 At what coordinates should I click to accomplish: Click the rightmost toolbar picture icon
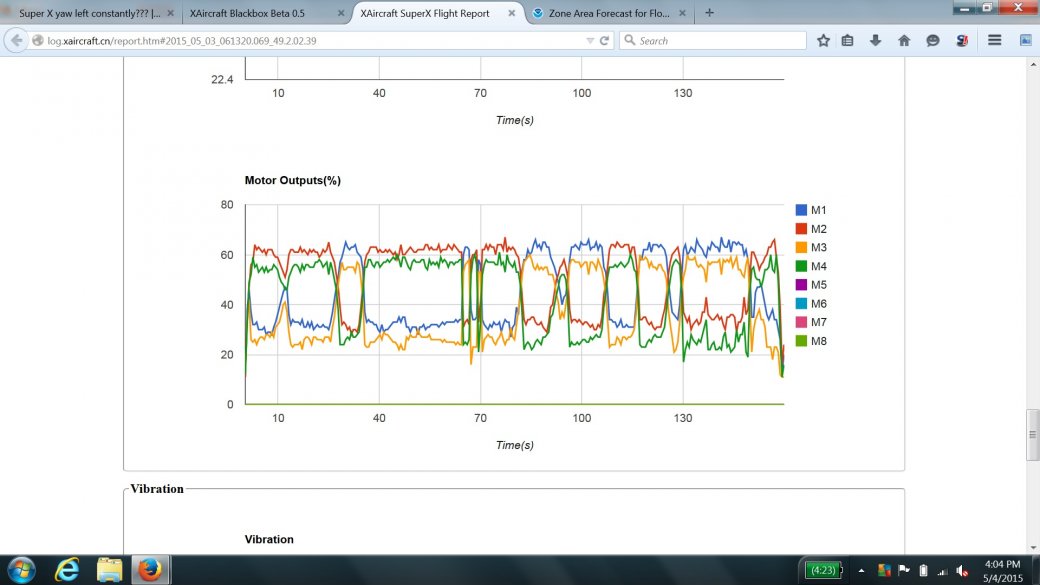coord(1025,40)
